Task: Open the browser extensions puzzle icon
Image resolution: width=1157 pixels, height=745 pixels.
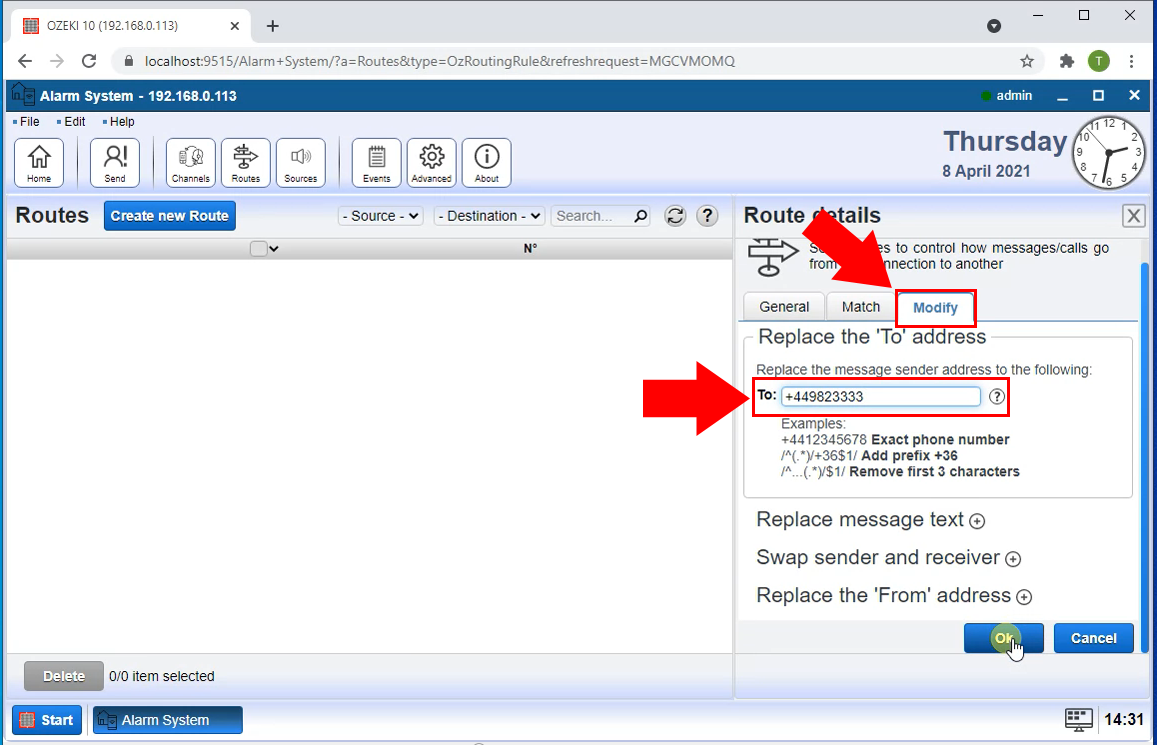Action: 1067,61
